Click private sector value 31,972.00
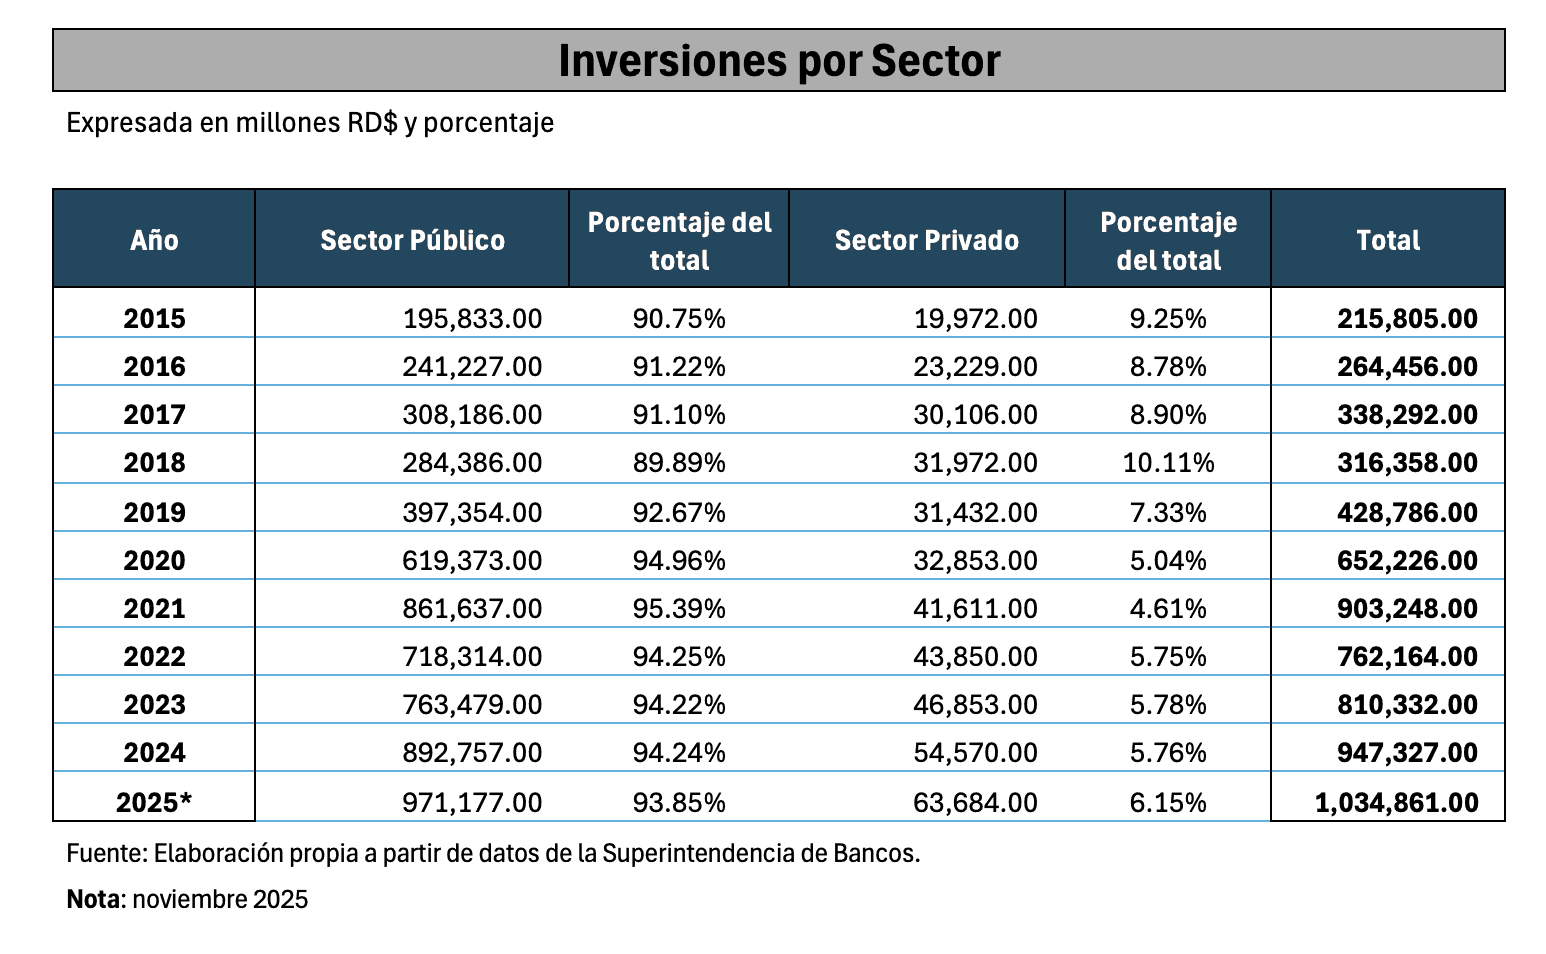Image resolution: width=1546 pixels, height=954 pixels. 975,463
